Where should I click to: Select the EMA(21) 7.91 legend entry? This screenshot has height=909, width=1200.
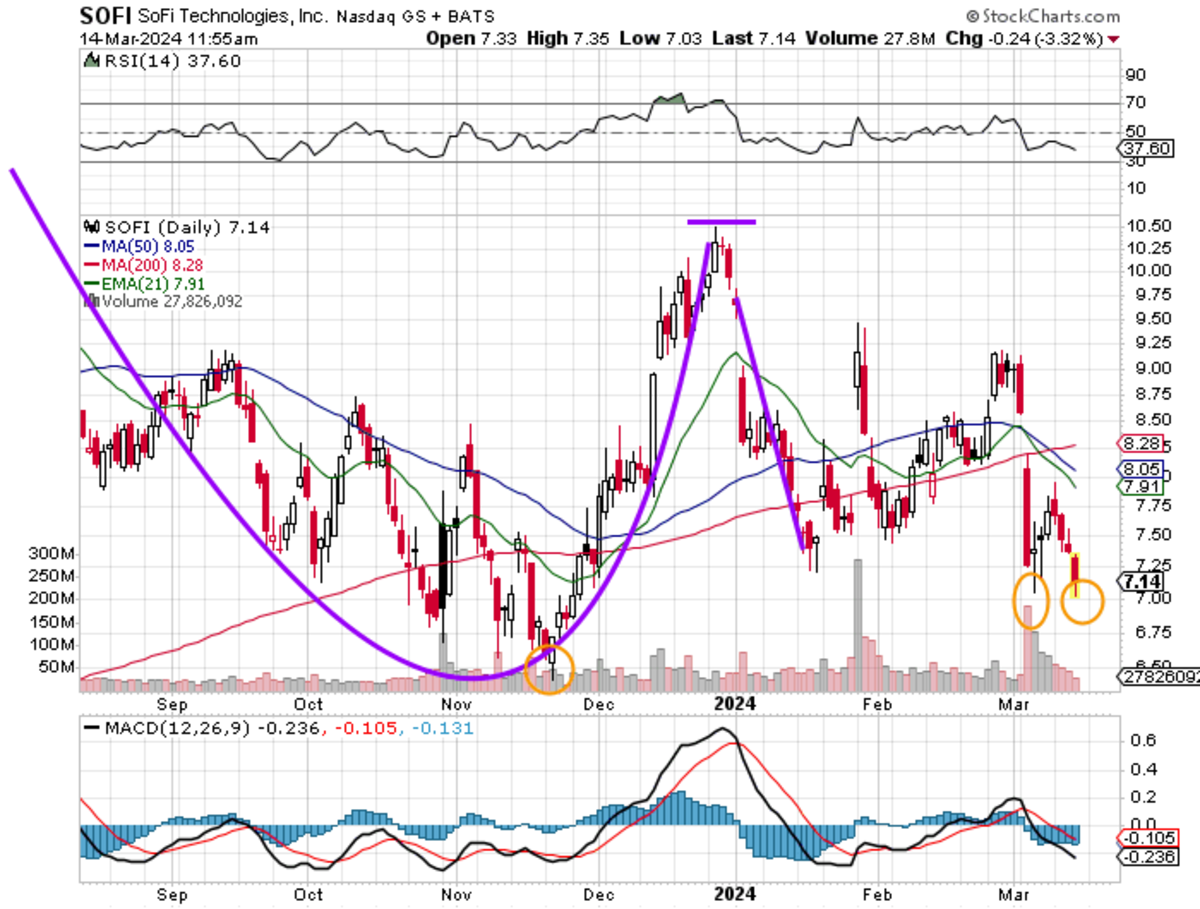[139, 283]
